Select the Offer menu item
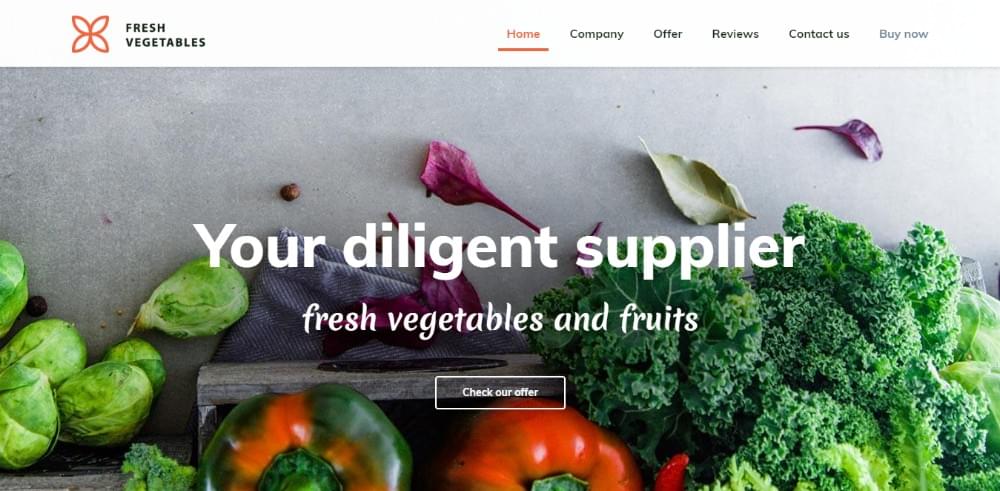The width and height of the screenshot is (1000, 491). pos(668,34)
